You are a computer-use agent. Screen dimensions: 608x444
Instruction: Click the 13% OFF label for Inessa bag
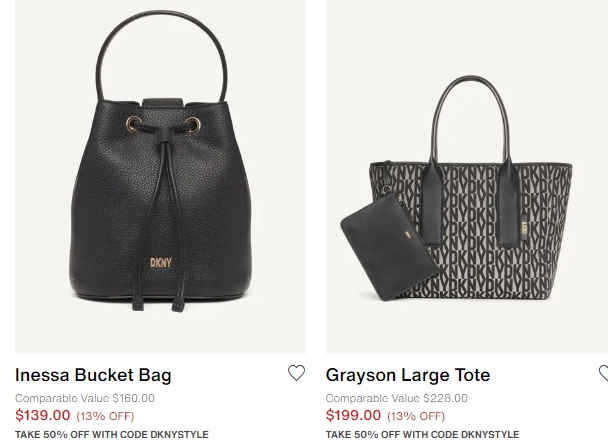tap(105, 416)
